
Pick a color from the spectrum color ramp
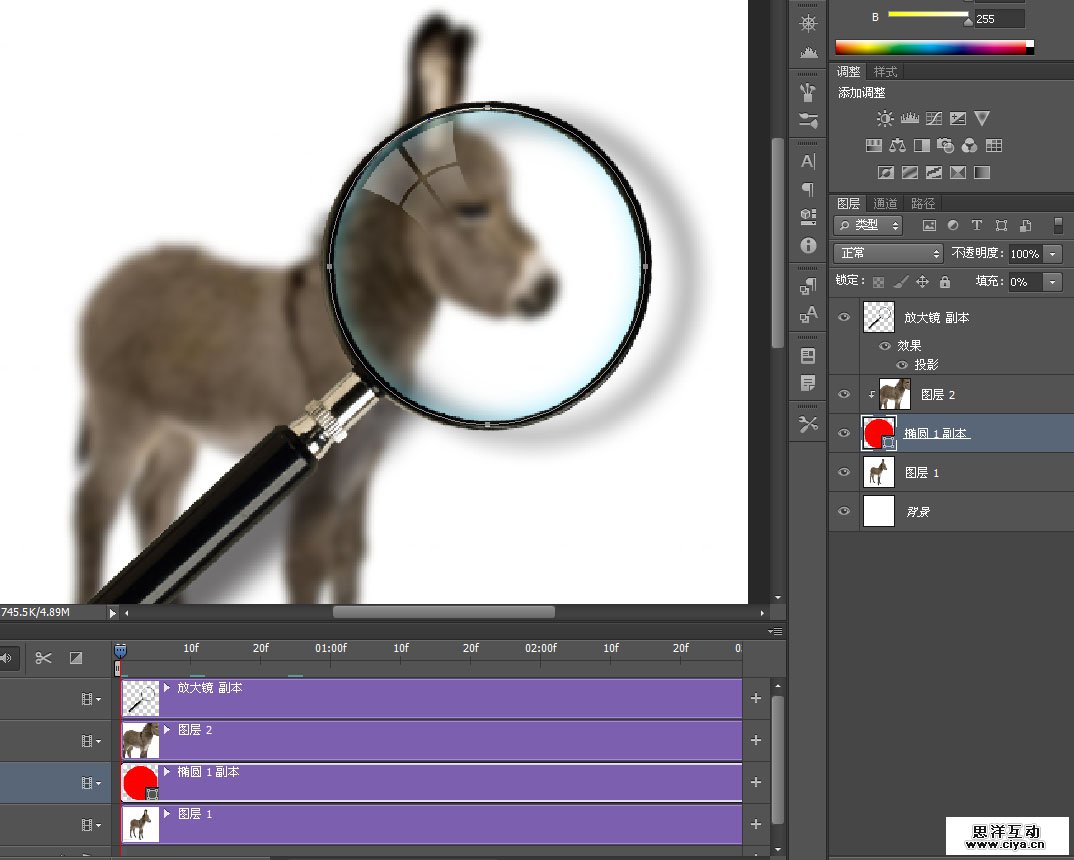click(x=930, y=47)
